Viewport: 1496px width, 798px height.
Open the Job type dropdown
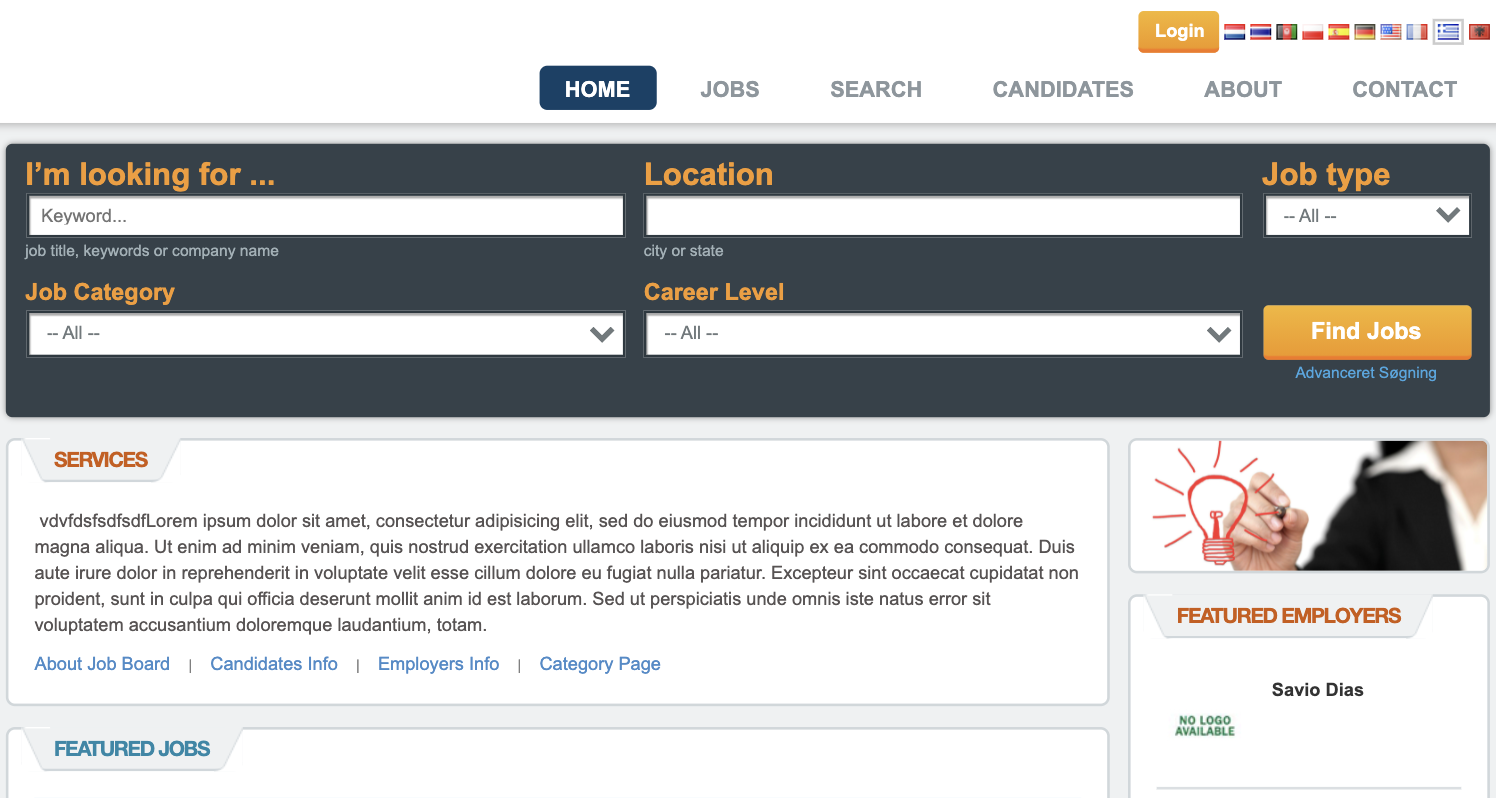coord(1367,216)
